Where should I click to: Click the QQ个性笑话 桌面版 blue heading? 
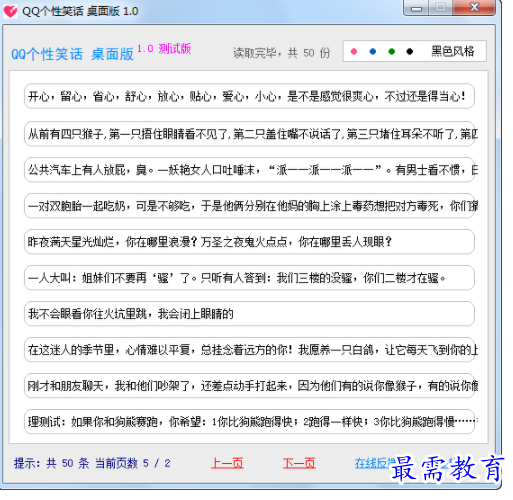pyautogui.click(x=72, y=54)
